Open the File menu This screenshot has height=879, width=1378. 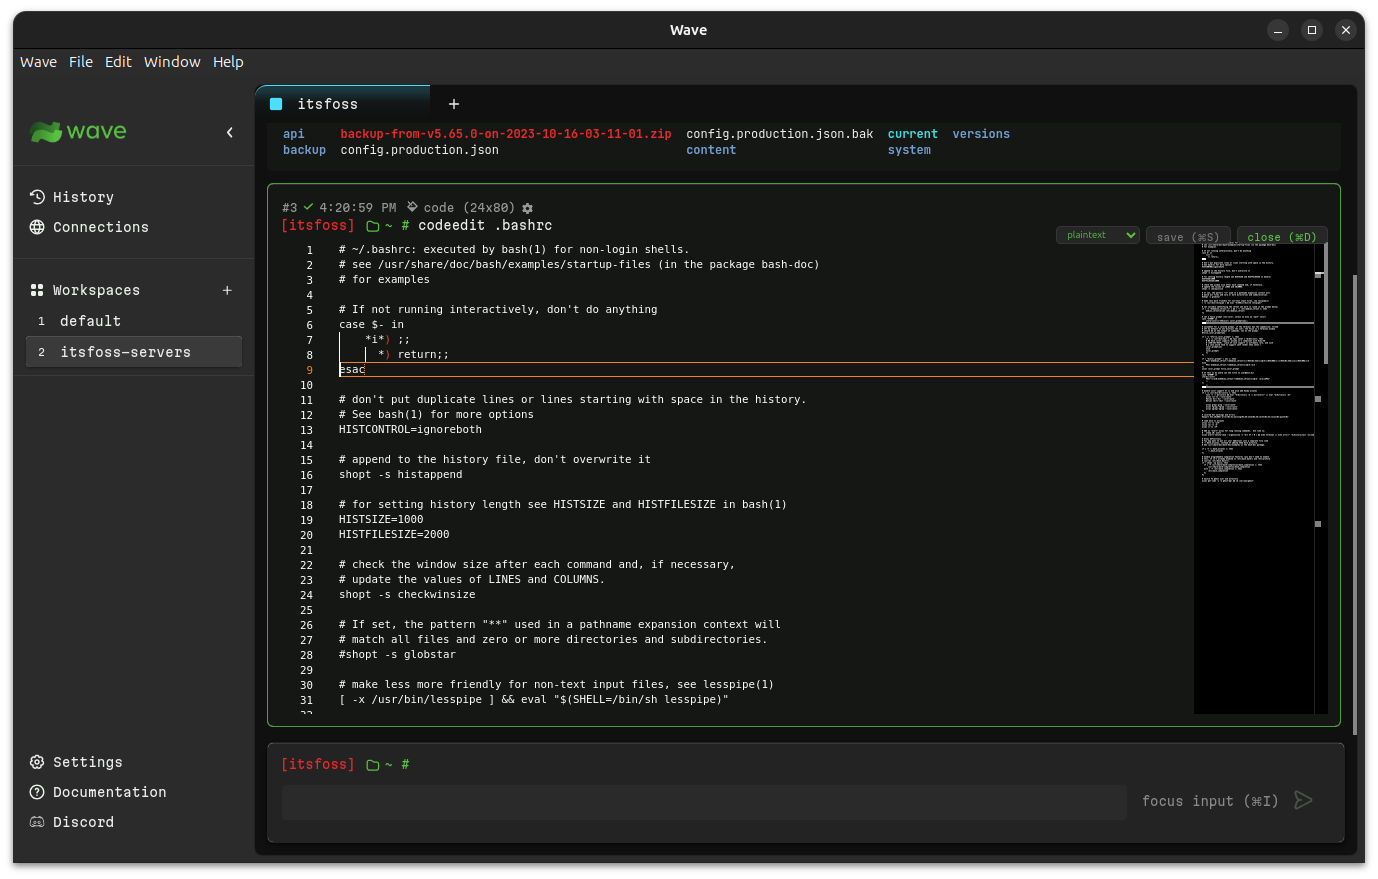point(80,61)
